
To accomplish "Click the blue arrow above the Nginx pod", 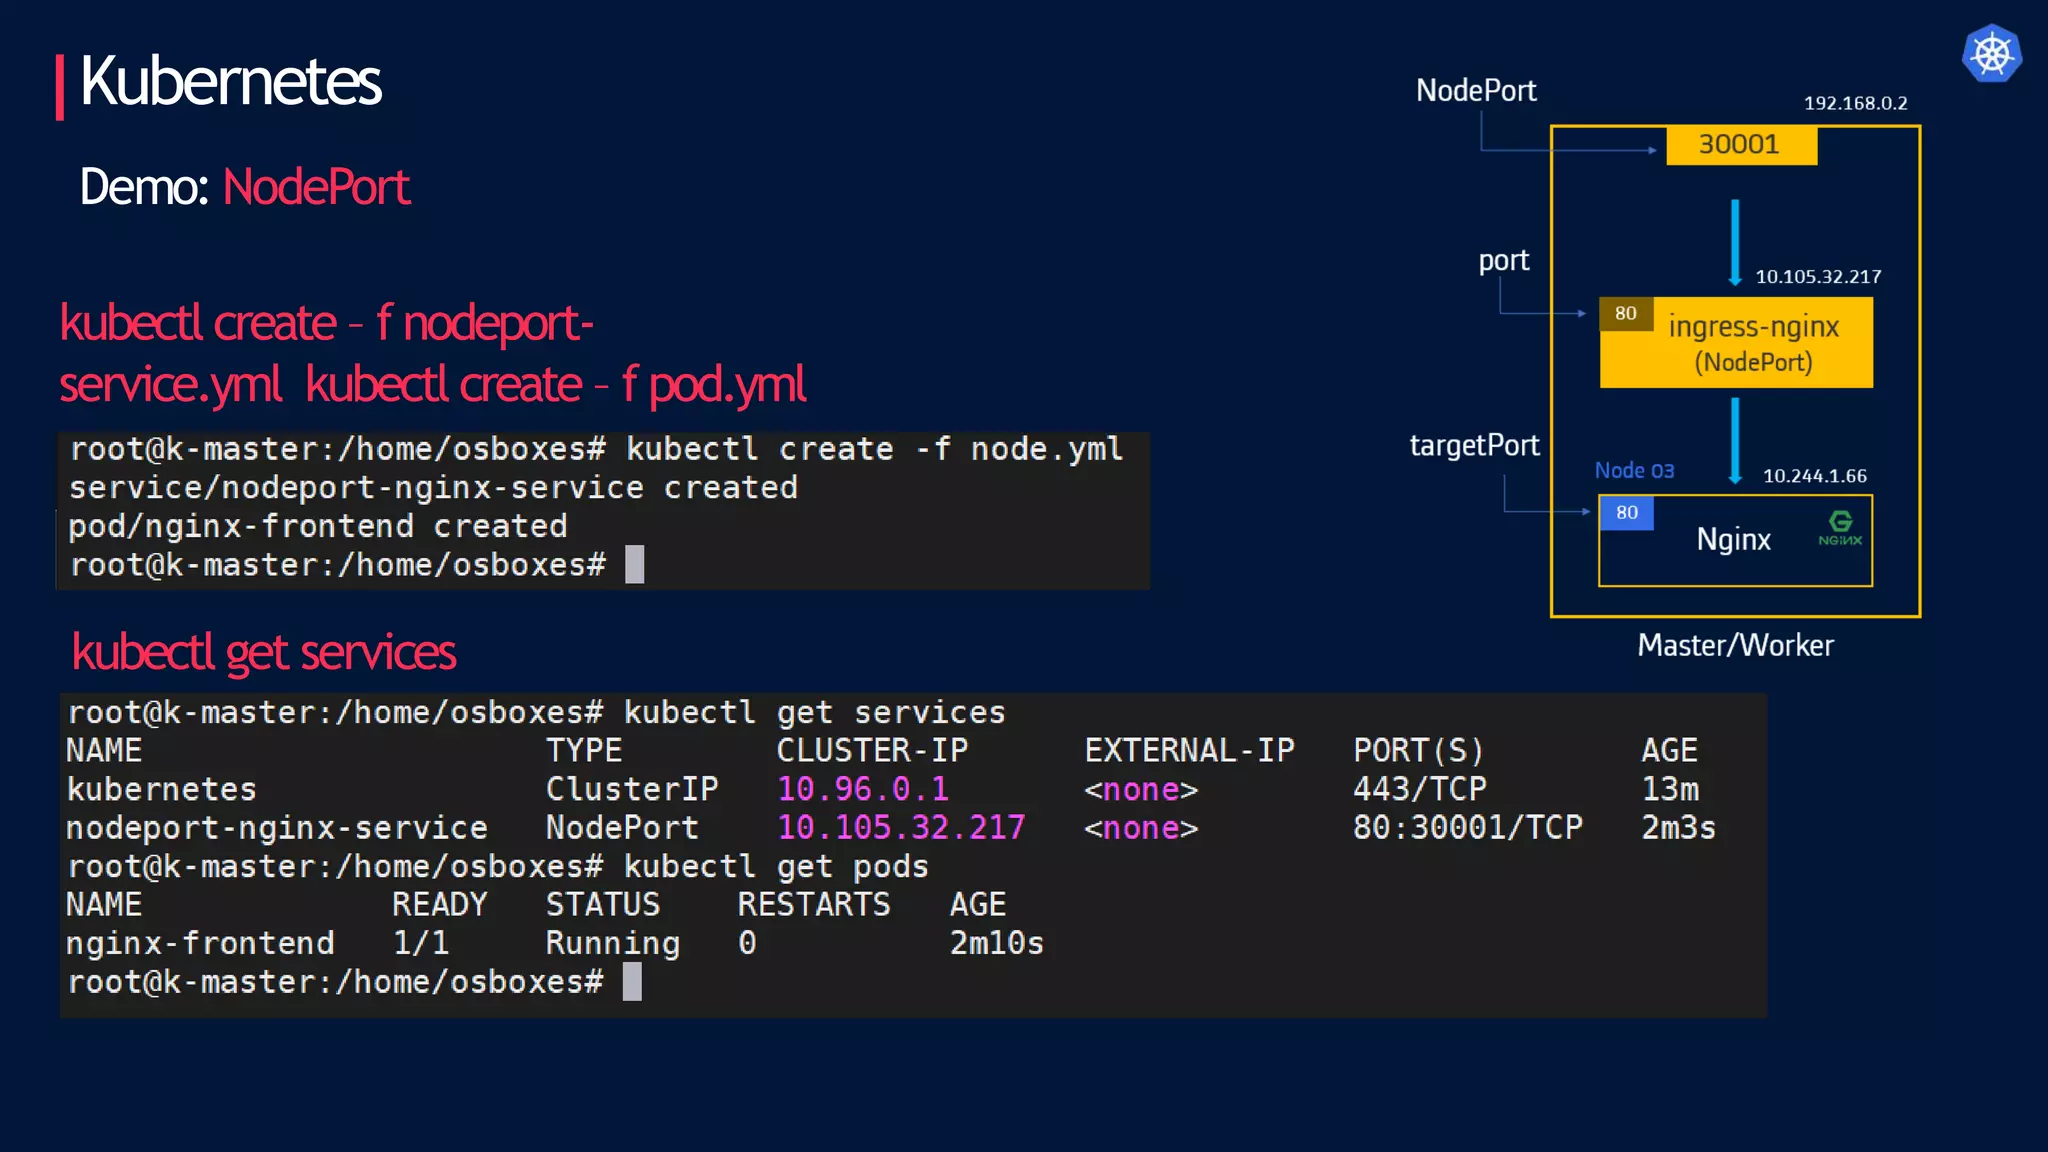I will [1735, 440].
